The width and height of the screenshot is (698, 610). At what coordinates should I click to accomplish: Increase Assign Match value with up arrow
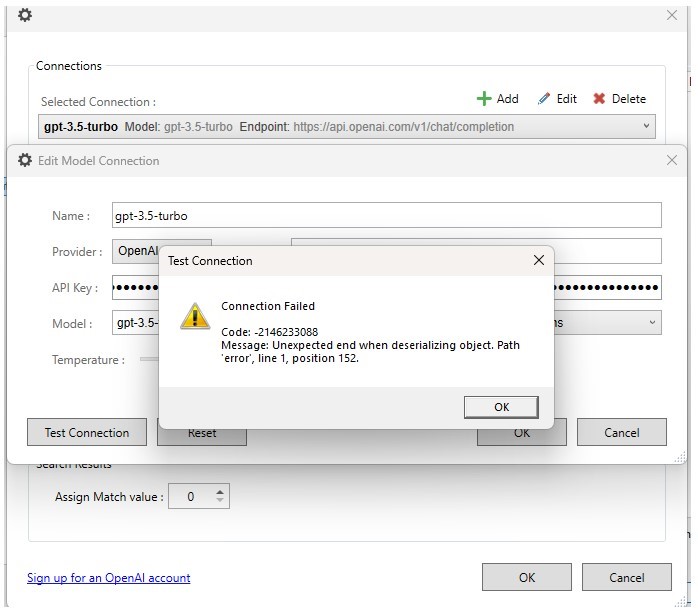[x=220, y=491]
